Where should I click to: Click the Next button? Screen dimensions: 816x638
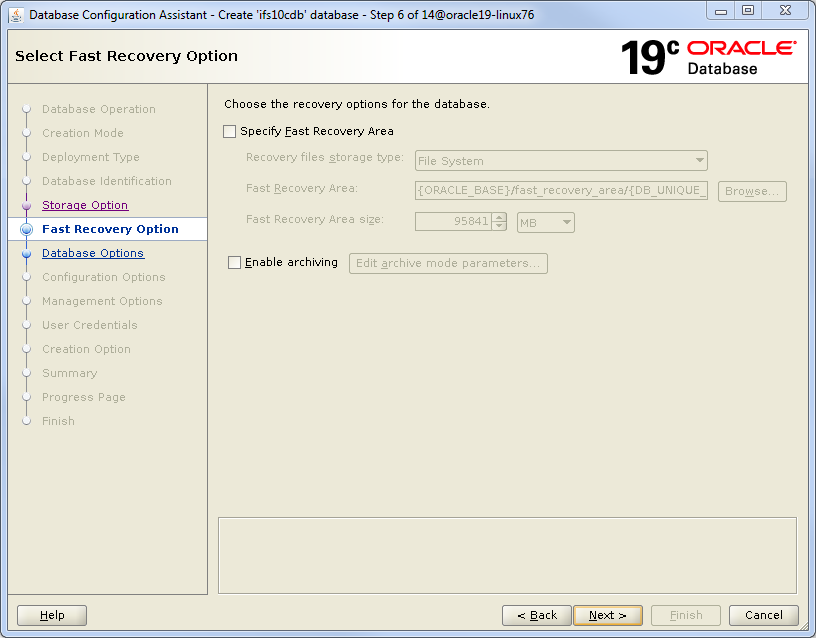(x=608, y=615)
